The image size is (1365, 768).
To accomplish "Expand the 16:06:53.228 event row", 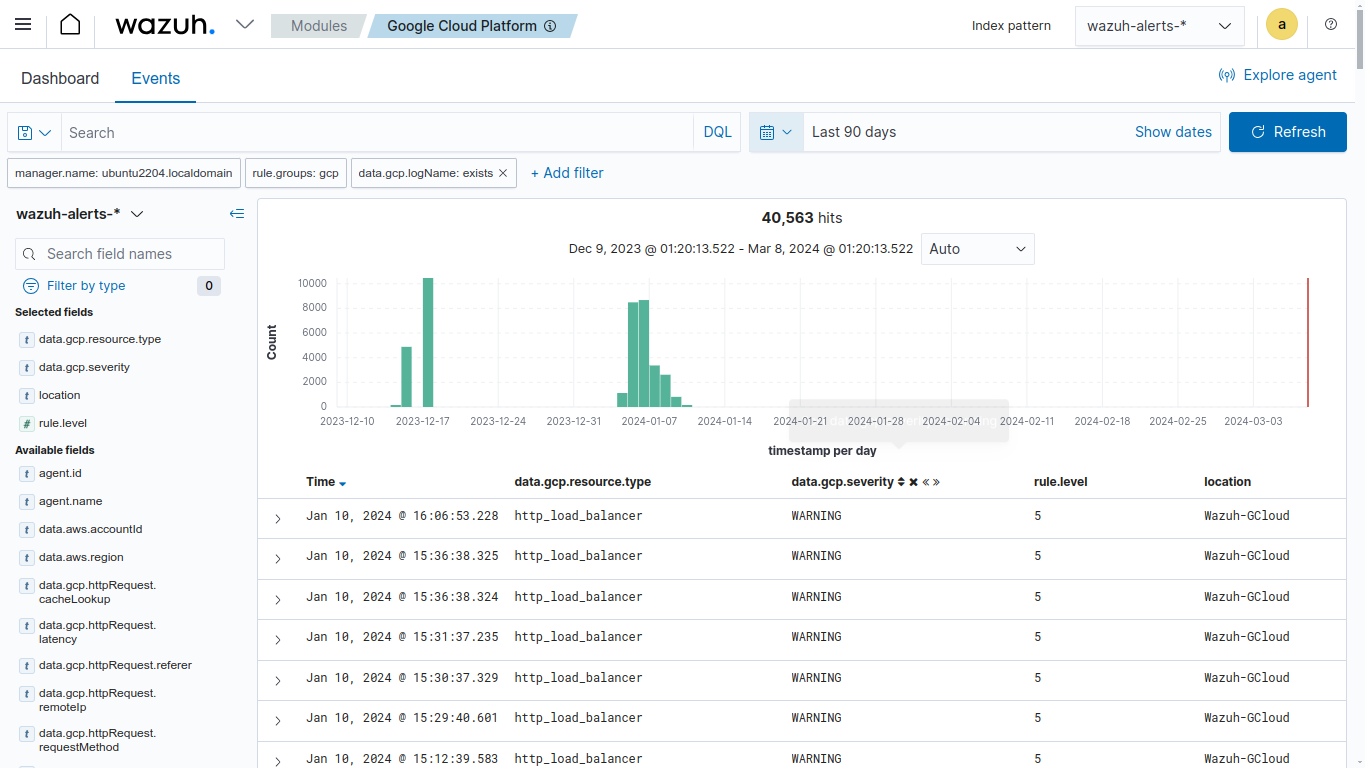I will (x=278, y=519).
